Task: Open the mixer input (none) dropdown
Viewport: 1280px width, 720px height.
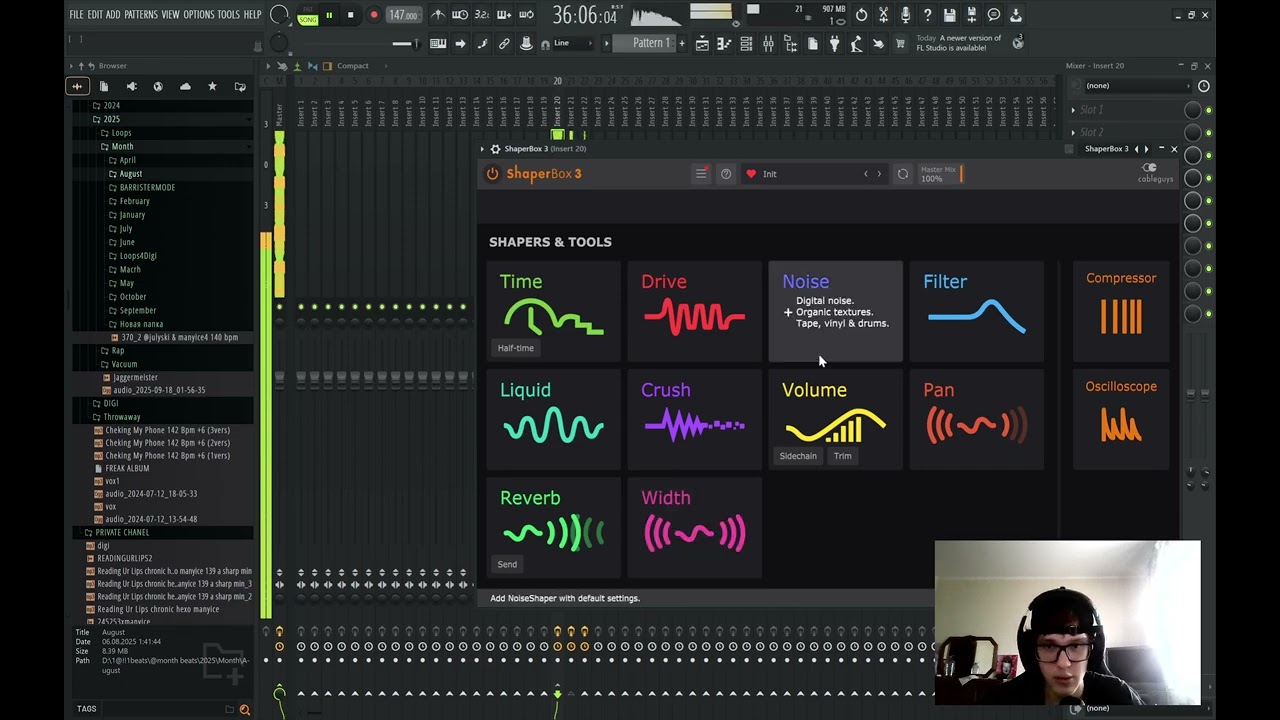Action: 1137,86
